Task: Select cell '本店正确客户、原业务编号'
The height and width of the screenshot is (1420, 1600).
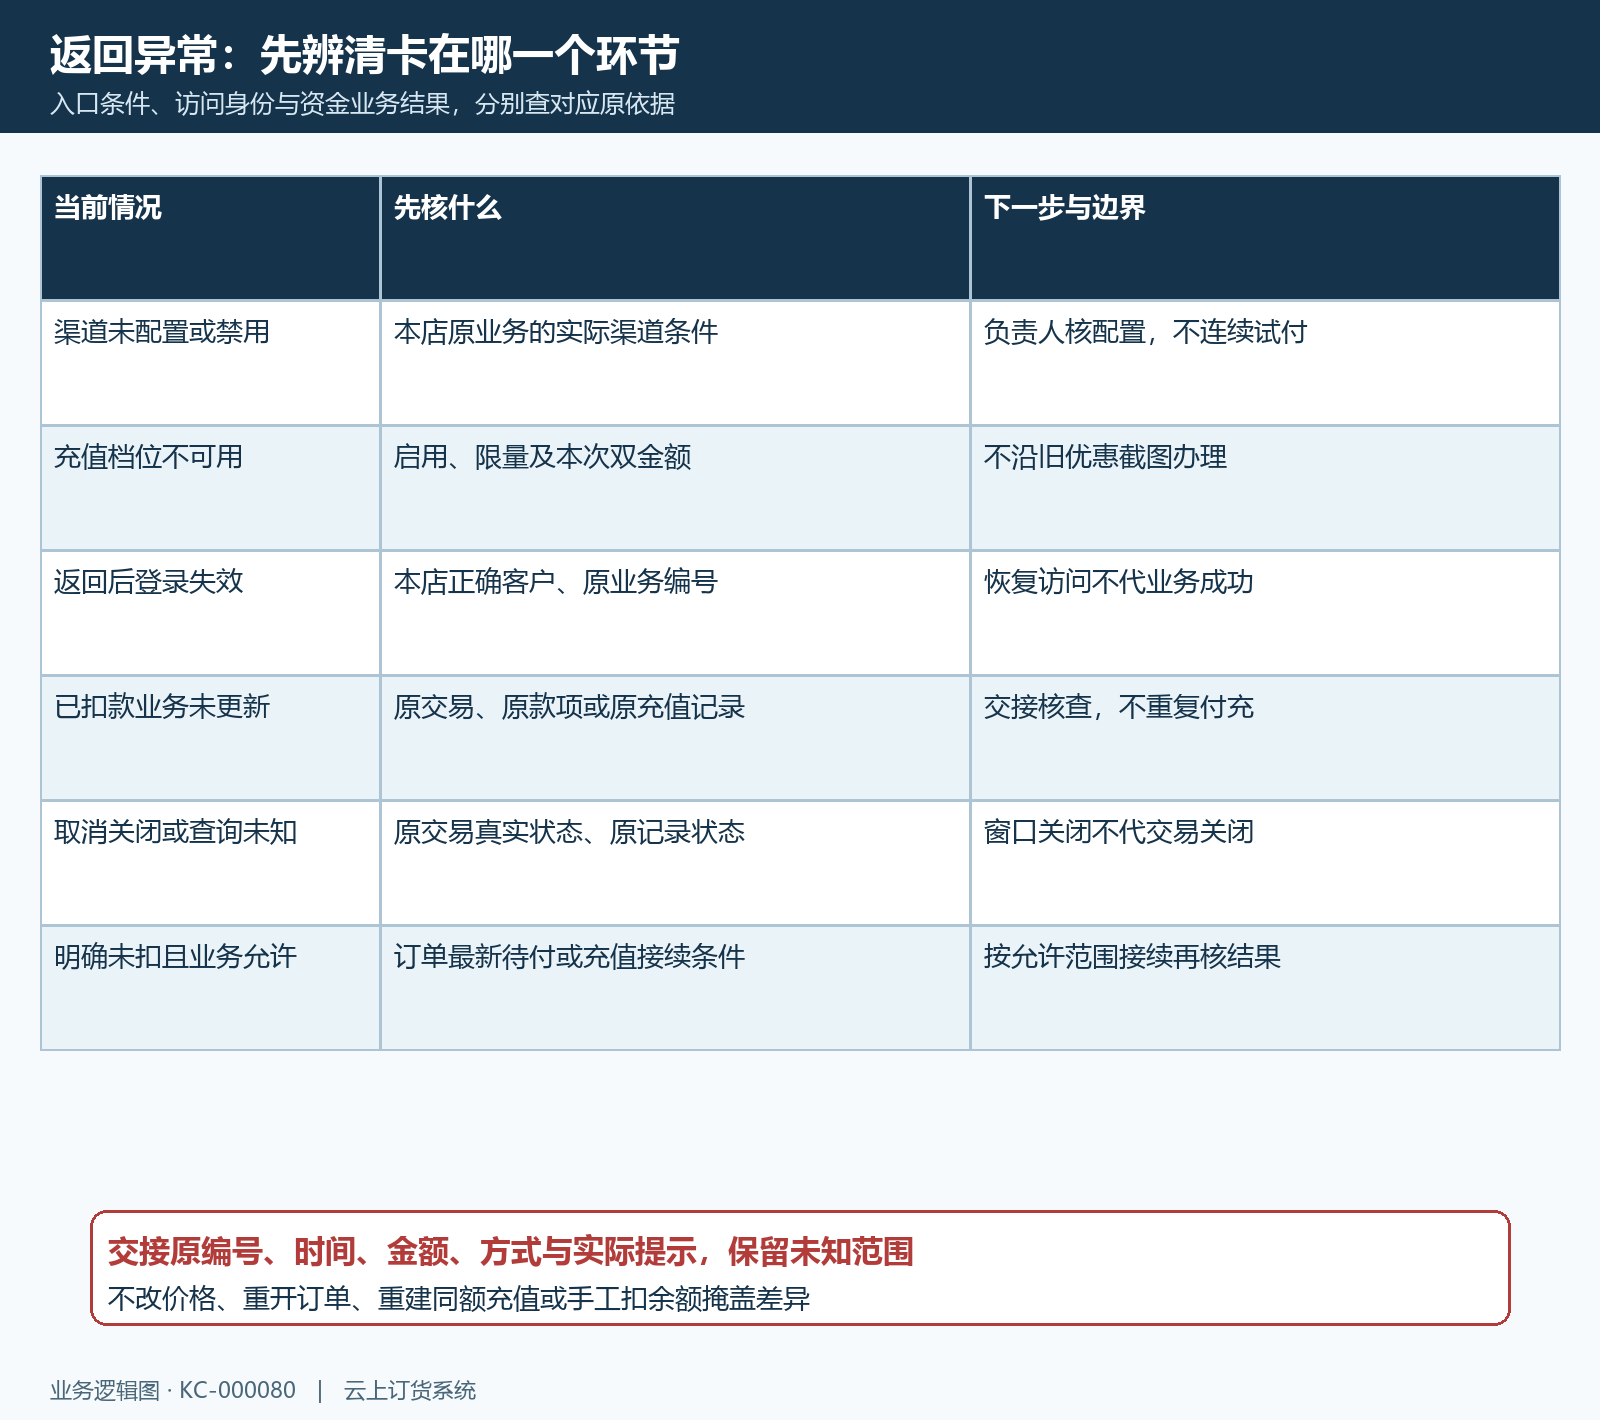Action: pos(675,613)
